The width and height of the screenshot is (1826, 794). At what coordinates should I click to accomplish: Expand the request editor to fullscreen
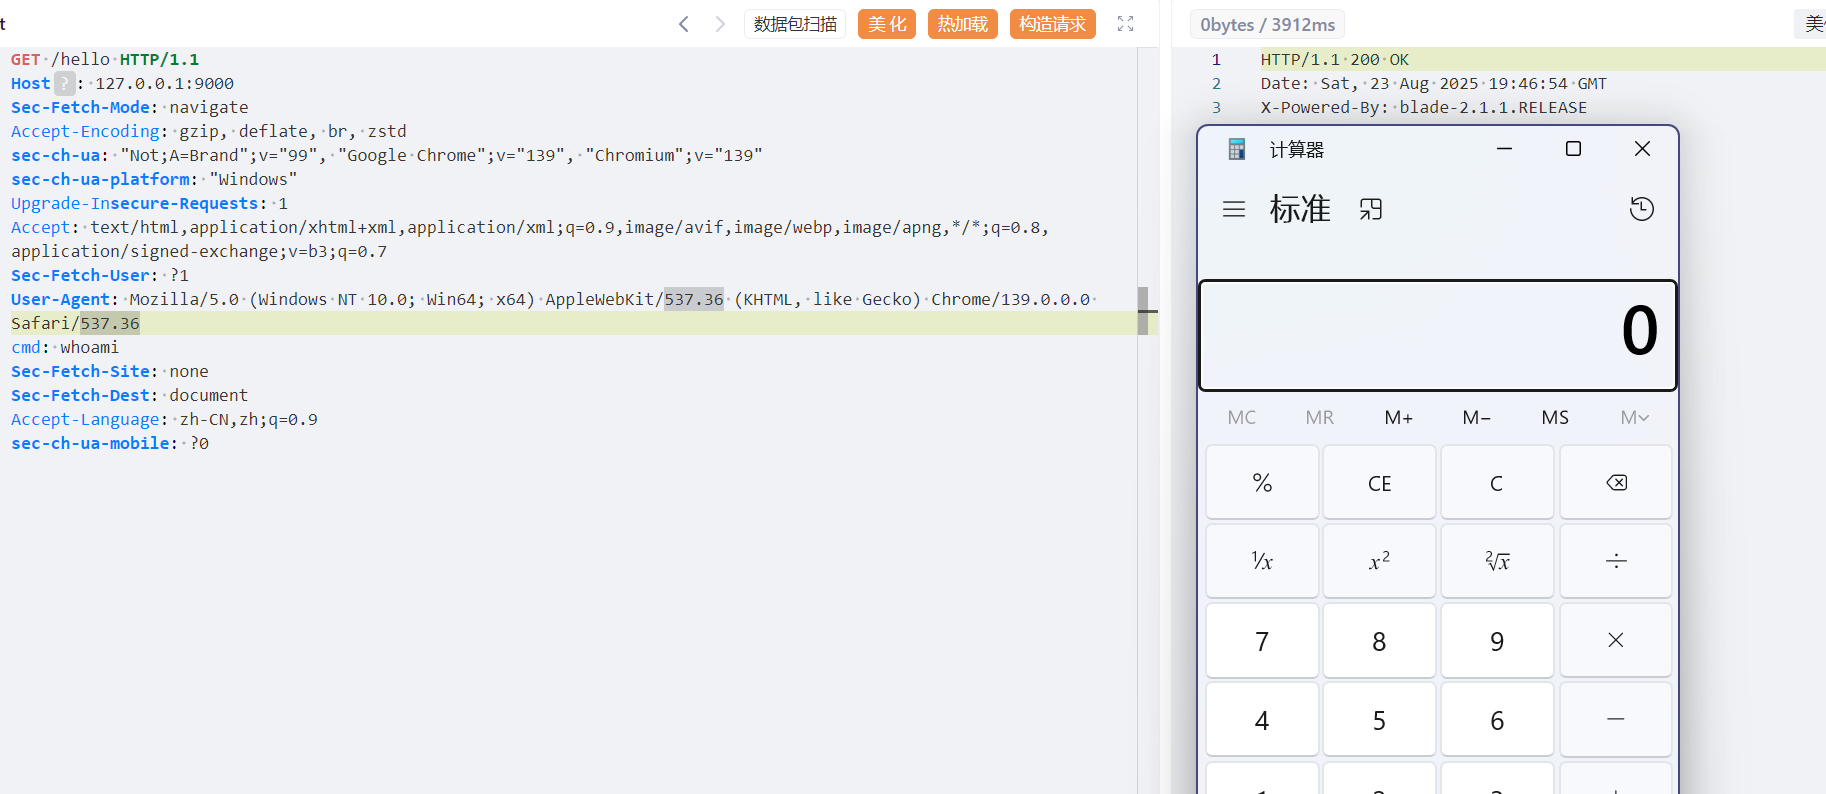pos(1125,24)
